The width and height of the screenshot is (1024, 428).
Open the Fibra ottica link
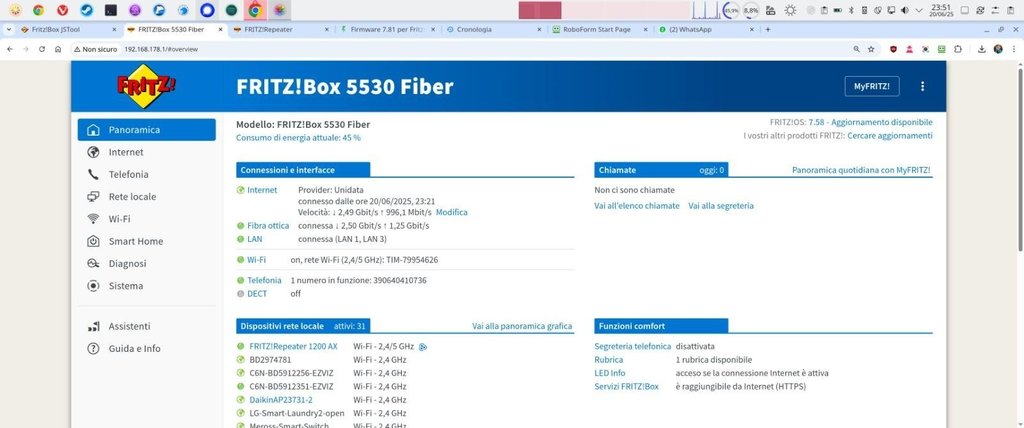pyautogui.click(x=268, y=225)
